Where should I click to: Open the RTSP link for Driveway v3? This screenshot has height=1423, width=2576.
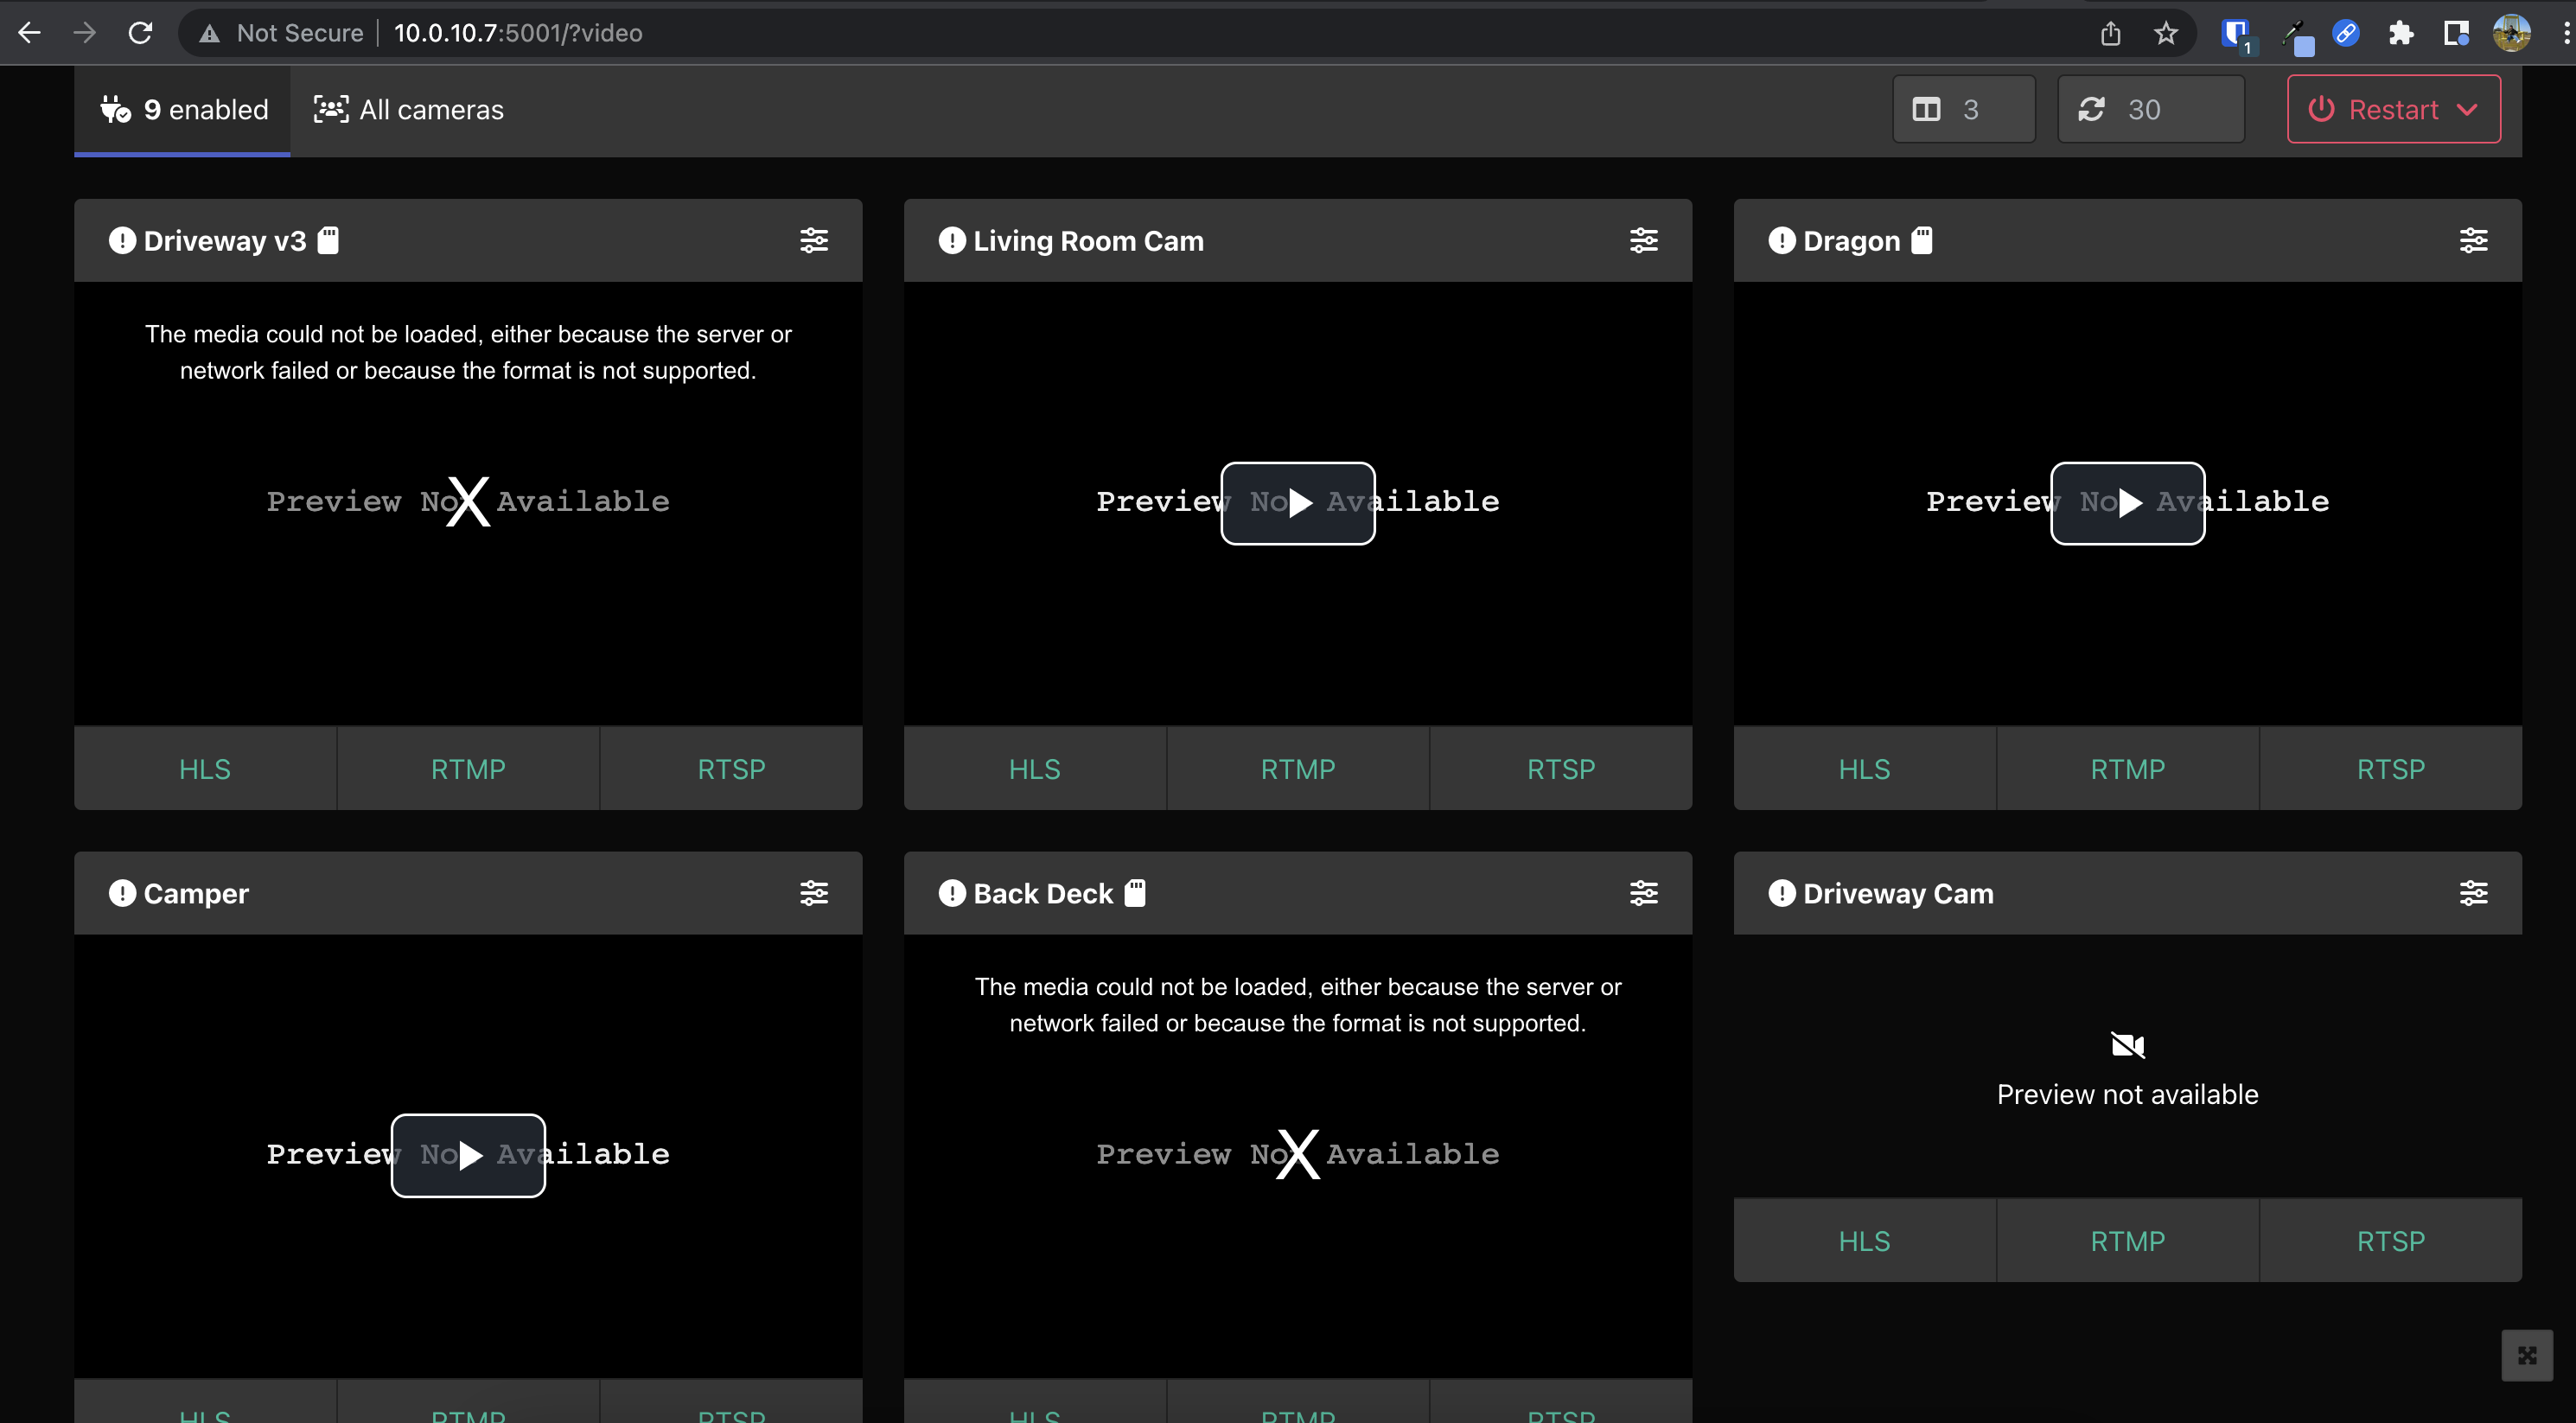point(731,768)
